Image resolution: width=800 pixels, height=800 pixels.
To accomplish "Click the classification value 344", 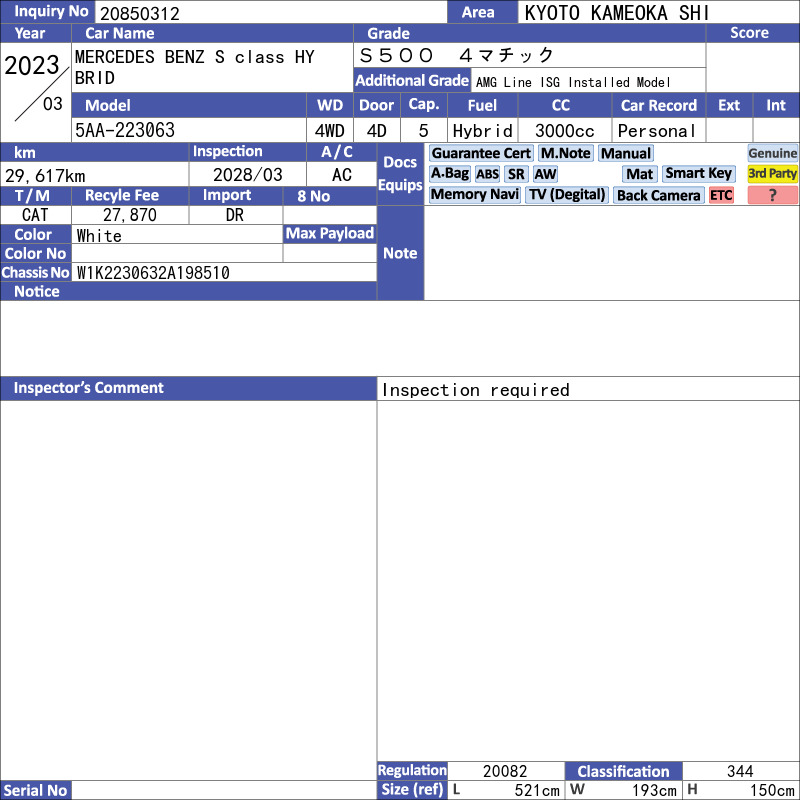I will click(740, 771).
